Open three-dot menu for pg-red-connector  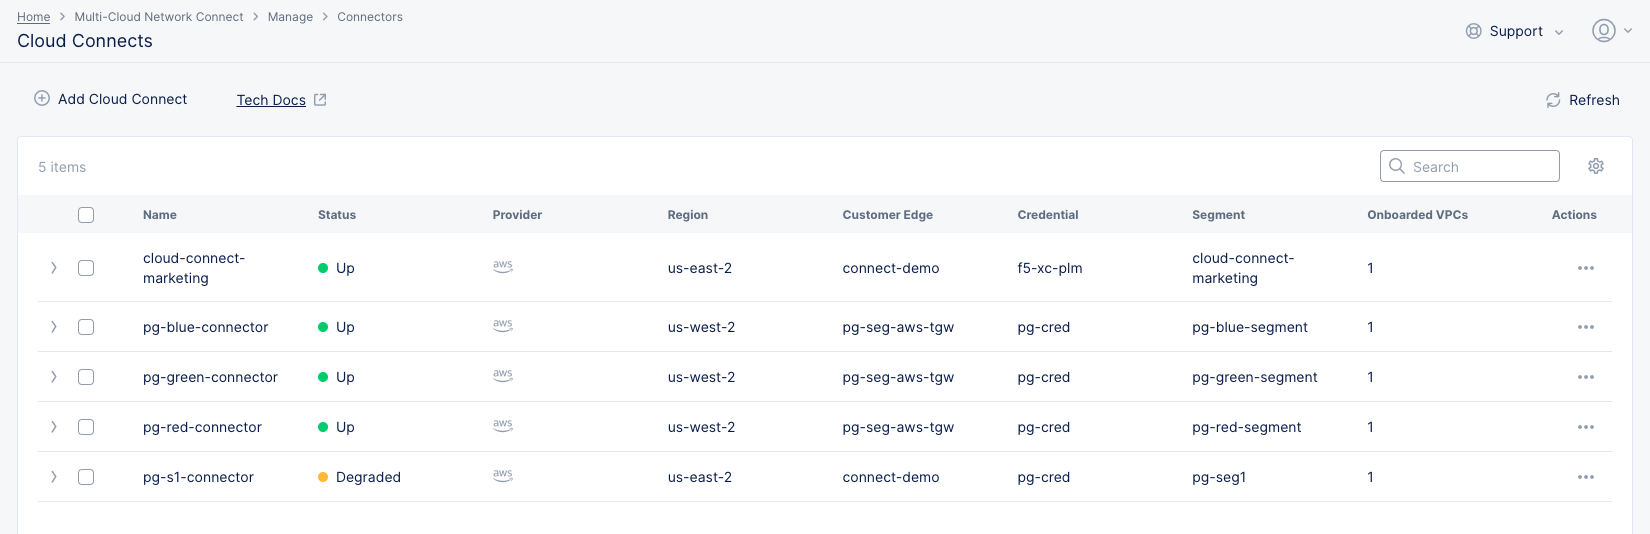[1585, 427]
